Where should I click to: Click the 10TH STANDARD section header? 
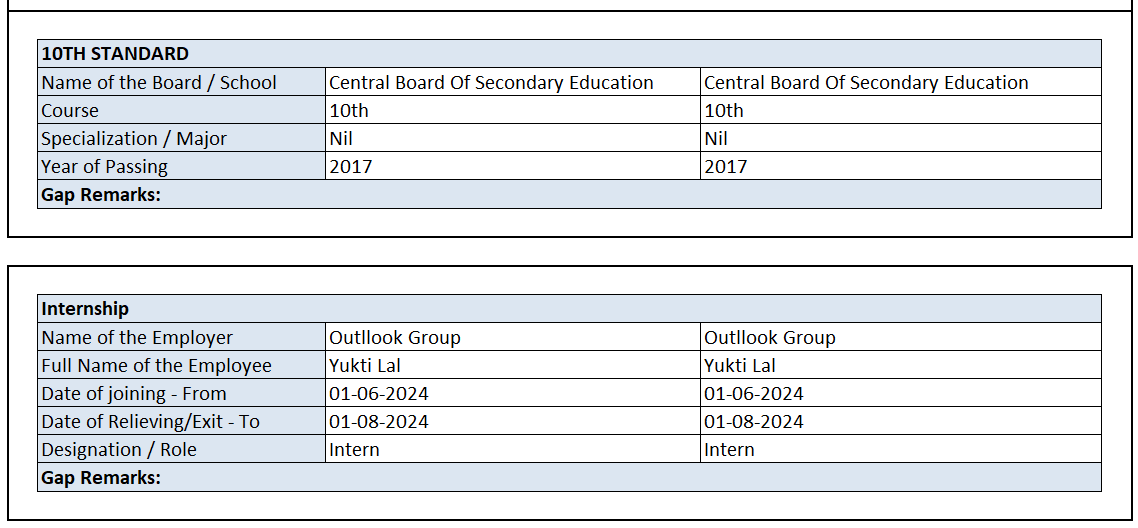(x=115, y=54)
